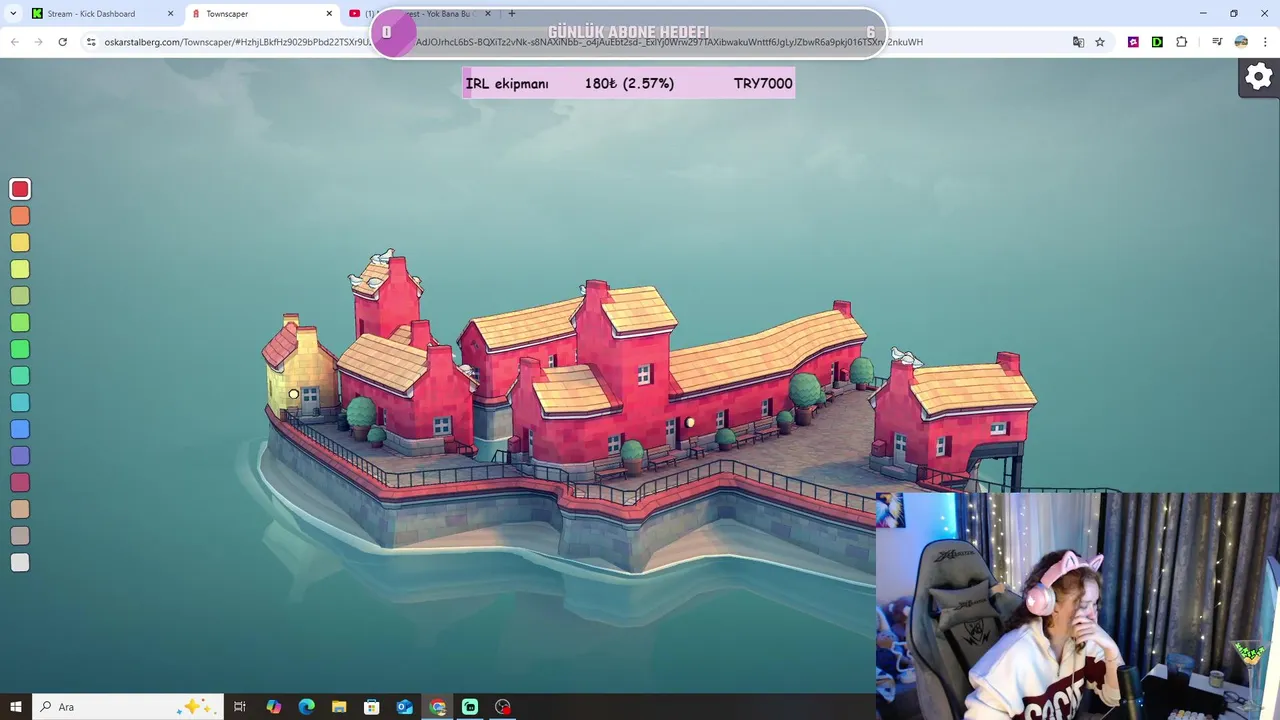Open the tab search dropdown arrow
The height and width of the screenshot is (720, 1280).
[14, 14]
